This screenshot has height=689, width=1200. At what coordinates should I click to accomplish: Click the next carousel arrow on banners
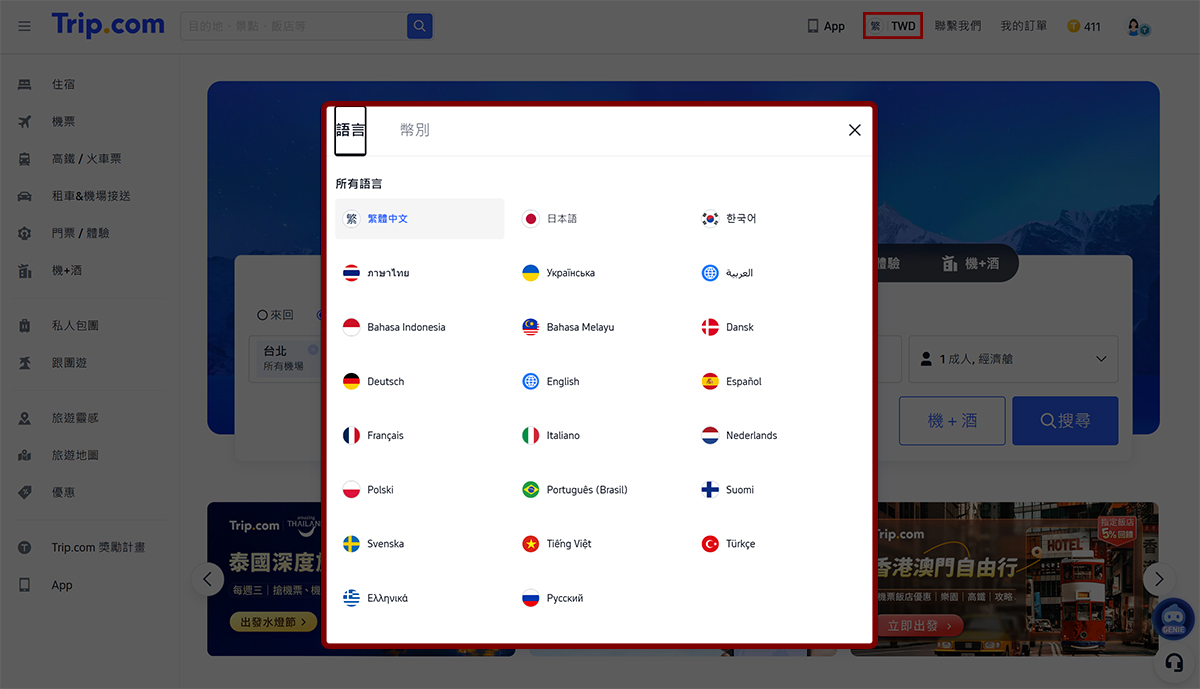1159,579
